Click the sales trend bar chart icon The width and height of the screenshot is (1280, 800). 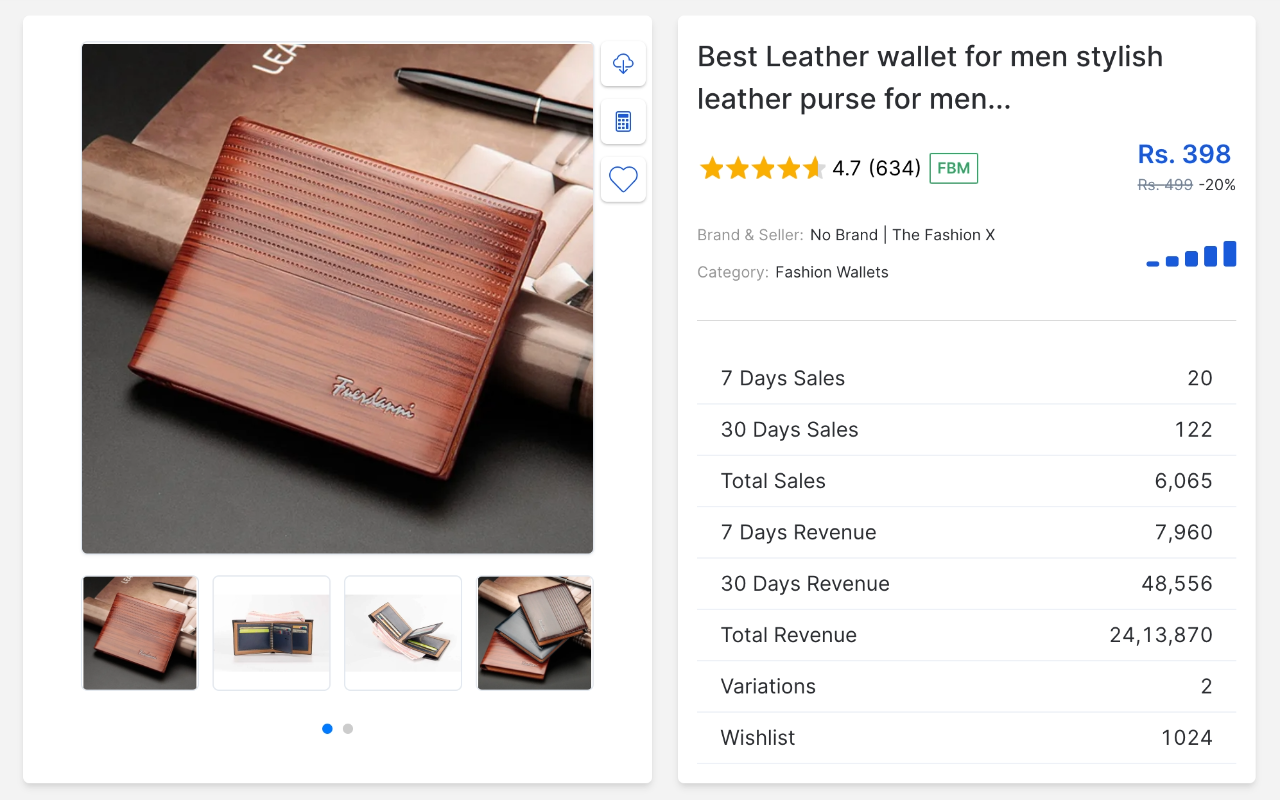coord(1191,255)
